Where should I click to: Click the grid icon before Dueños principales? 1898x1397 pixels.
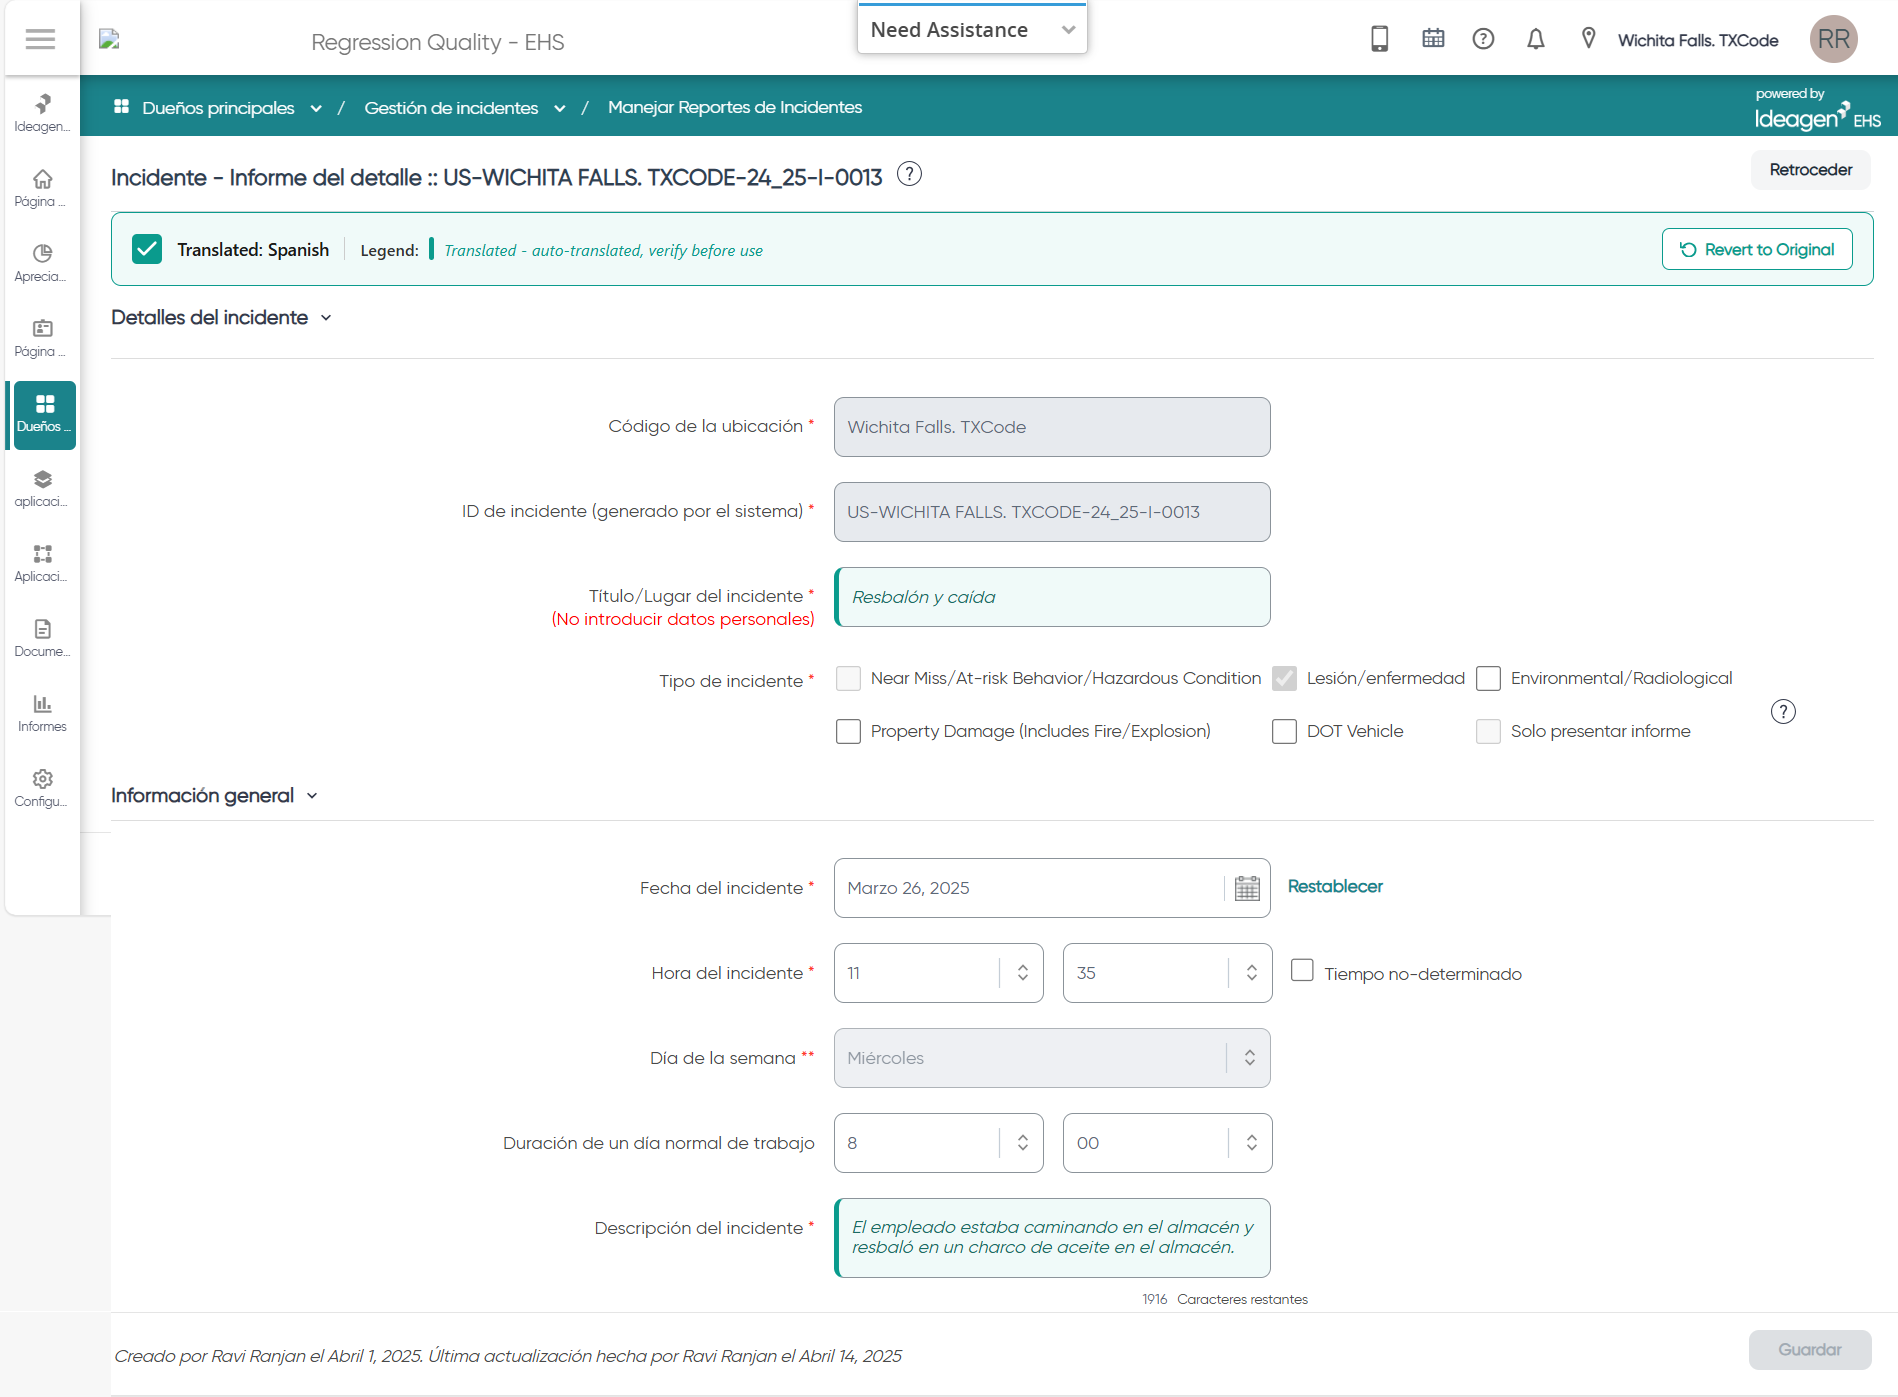(122, 106)
